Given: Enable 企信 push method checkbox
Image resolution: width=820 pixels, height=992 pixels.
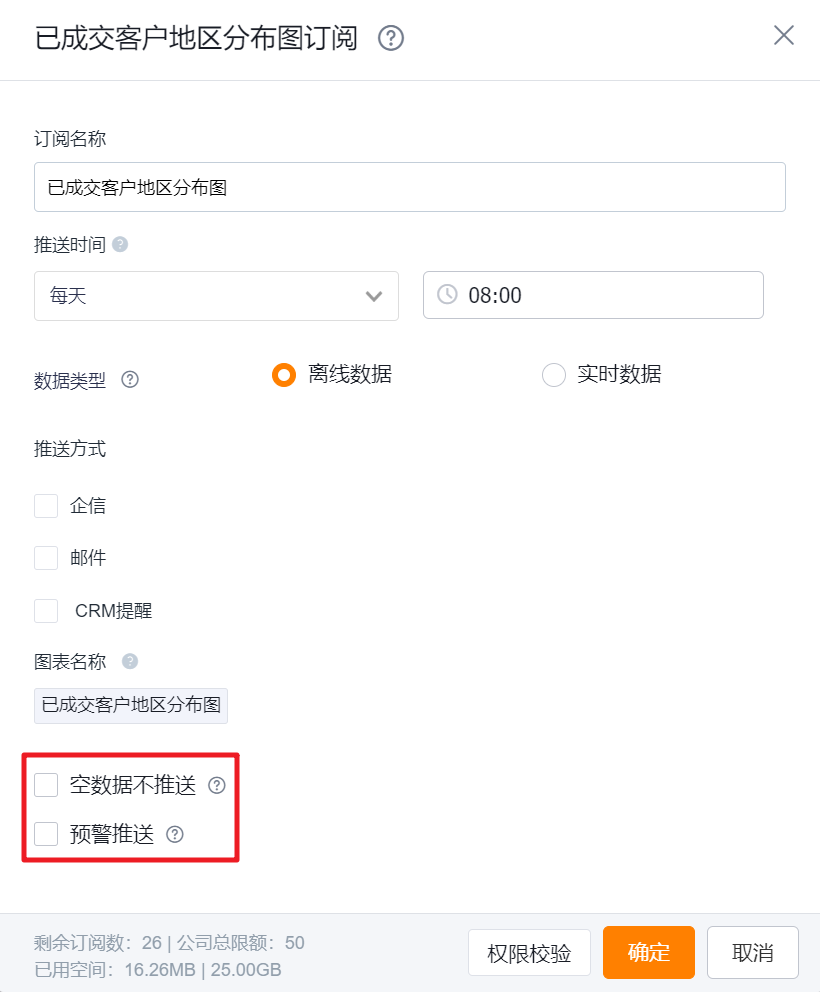Looking at the screenshot, I should click(46, 506).
